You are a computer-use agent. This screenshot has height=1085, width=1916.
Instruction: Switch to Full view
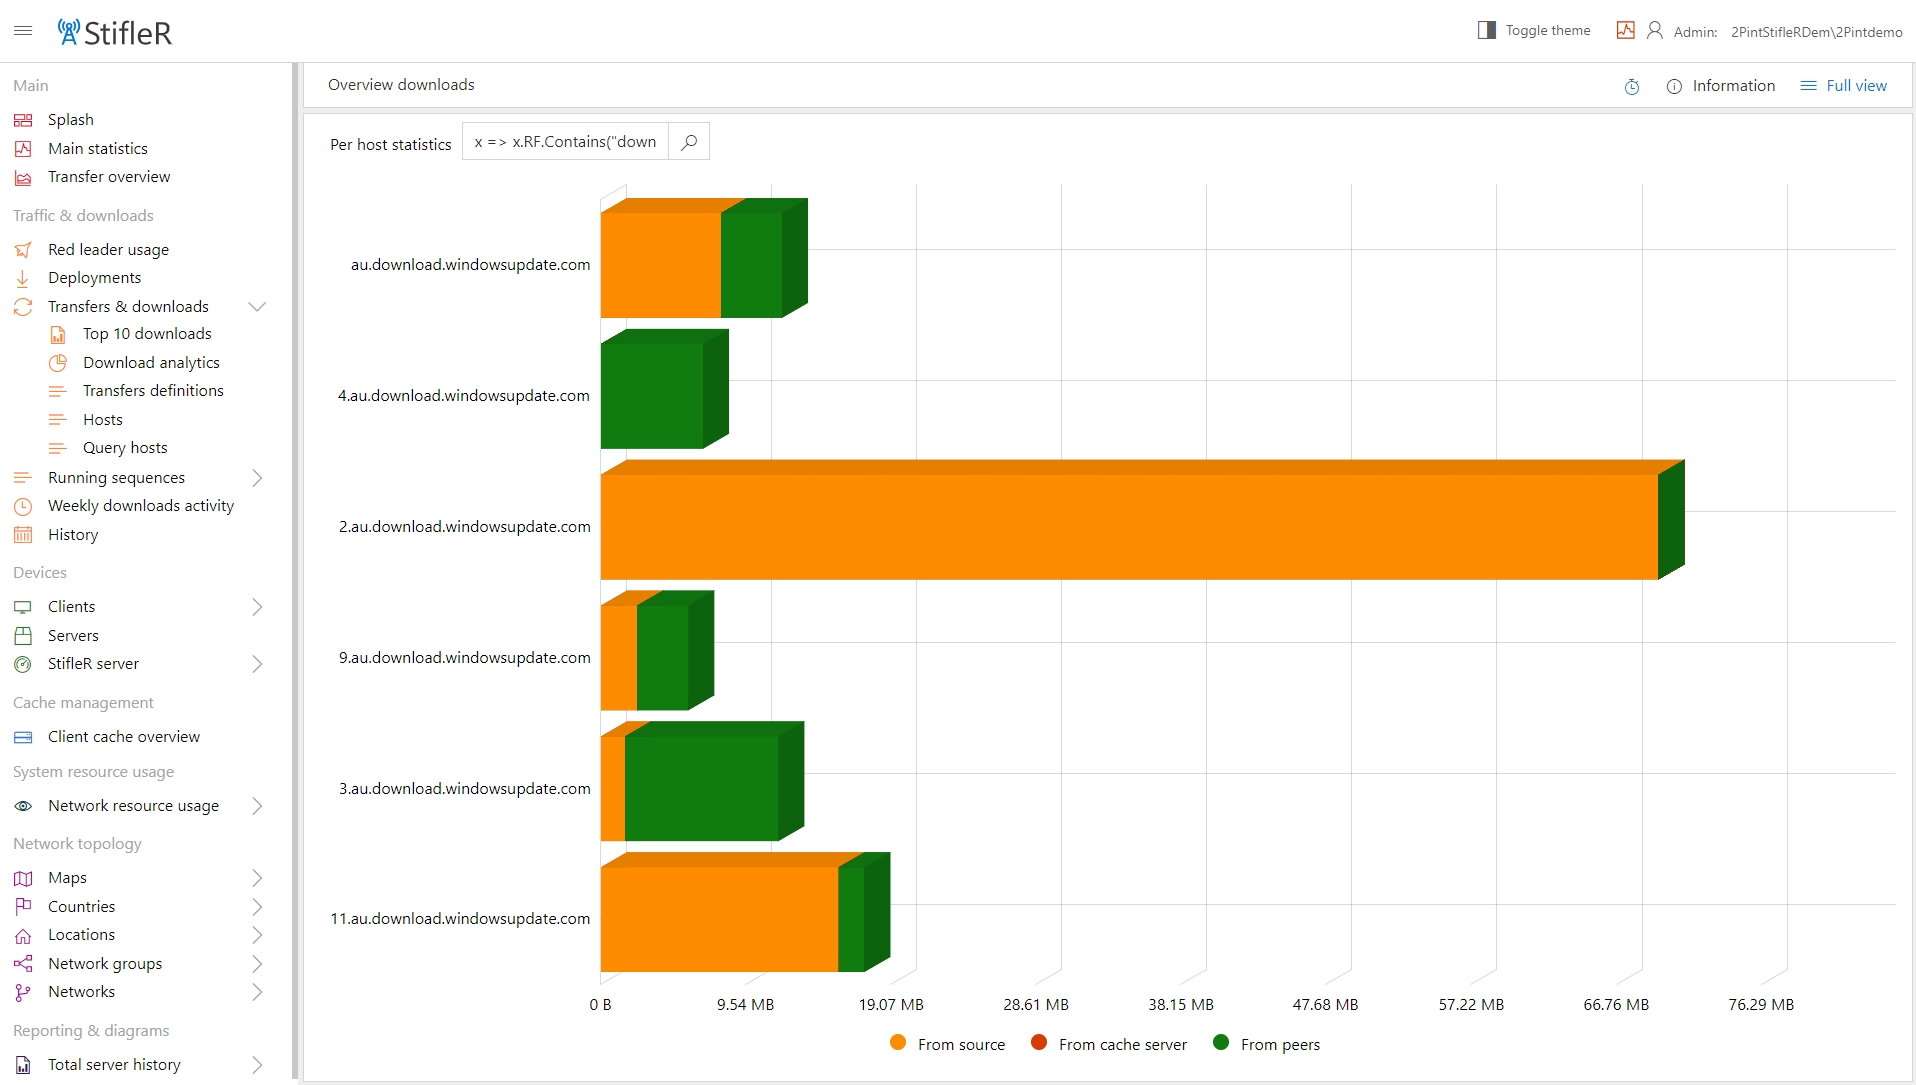(1843, 86)
